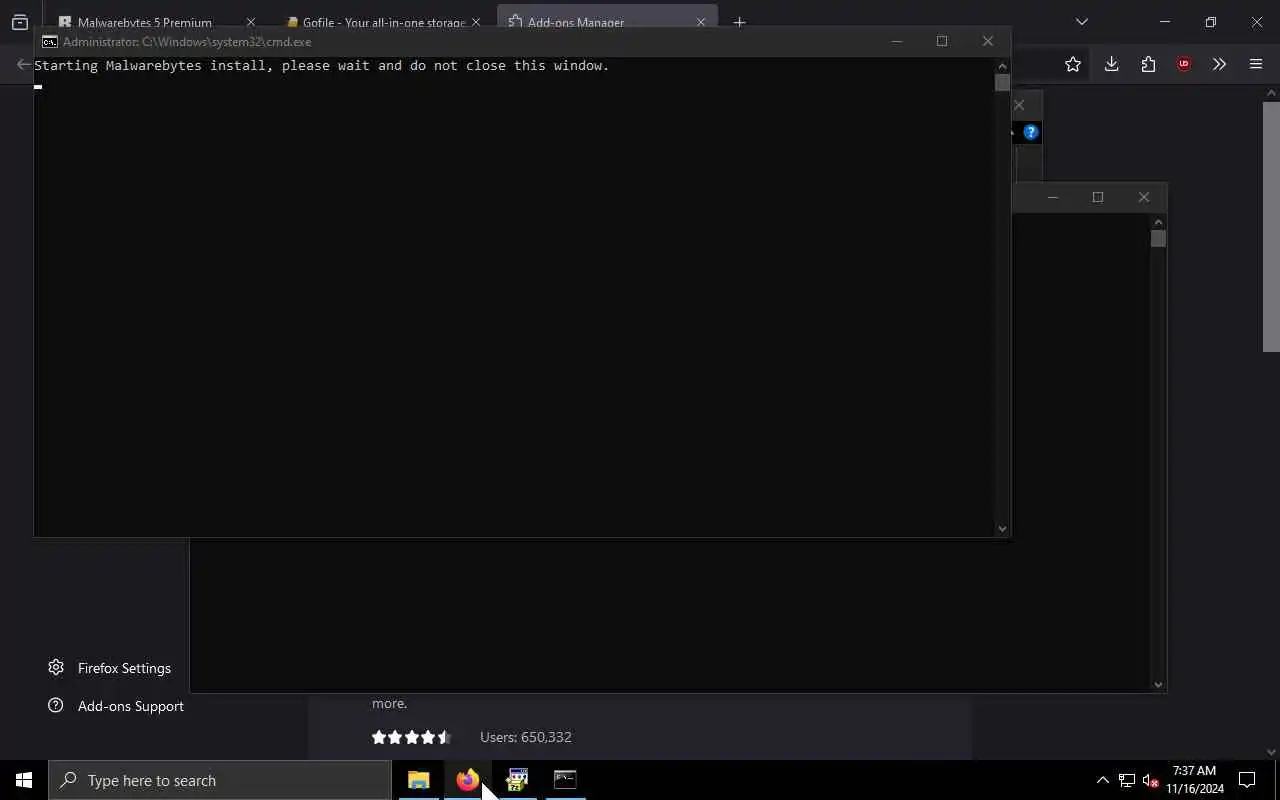
Task: Go back with the Firefox back arrow
Action: (24, 65)
